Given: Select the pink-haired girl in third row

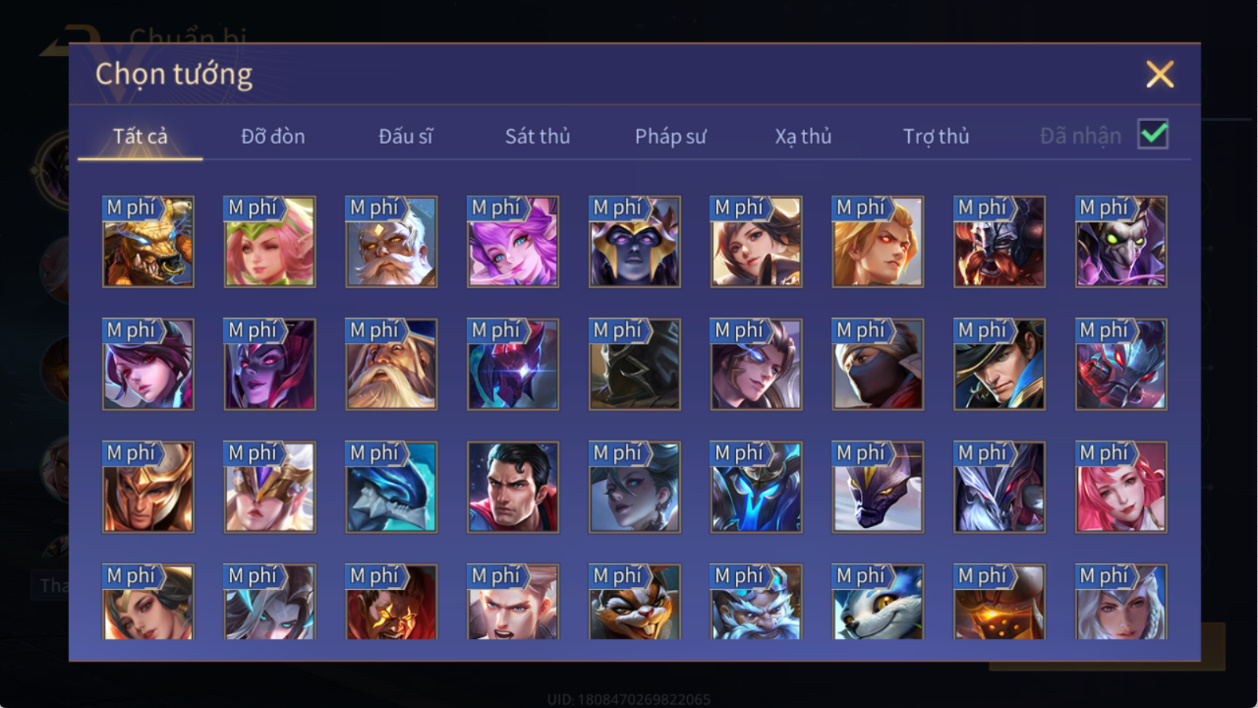Looking at the screenshot, I should pyautogui.click(x=1121, y=487).
